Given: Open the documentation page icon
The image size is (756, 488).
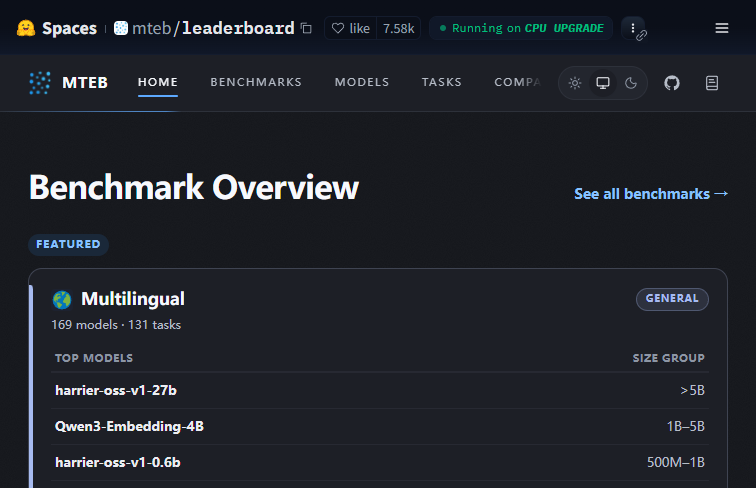Looking at the screenshot, I should (712, 83).
